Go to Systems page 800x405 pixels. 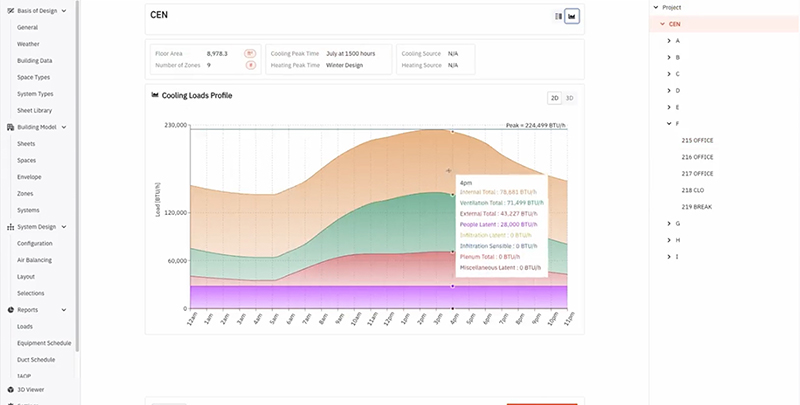(x=28, y=210)
